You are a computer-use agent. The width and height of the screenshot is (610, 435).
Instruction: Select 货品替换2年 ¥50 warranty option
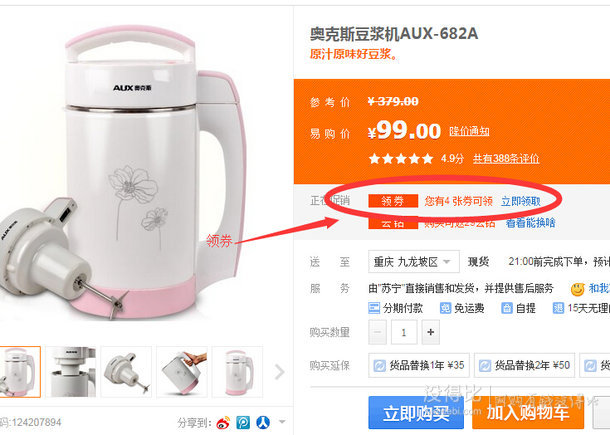(524, 365)
